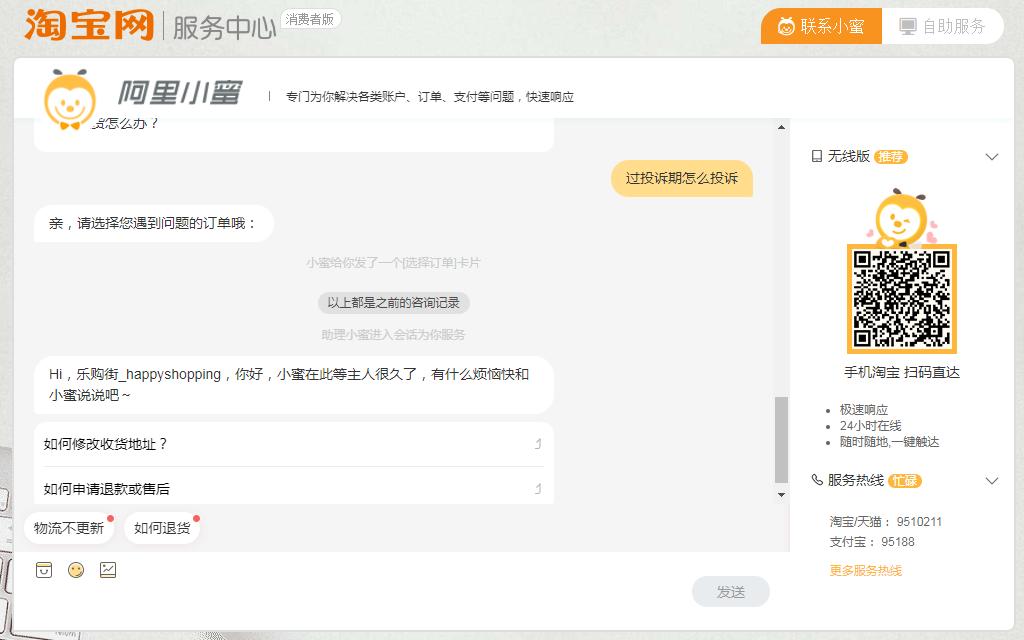
Task: Click the send arrow beside 如何修改收货地址
Action: 537,443
